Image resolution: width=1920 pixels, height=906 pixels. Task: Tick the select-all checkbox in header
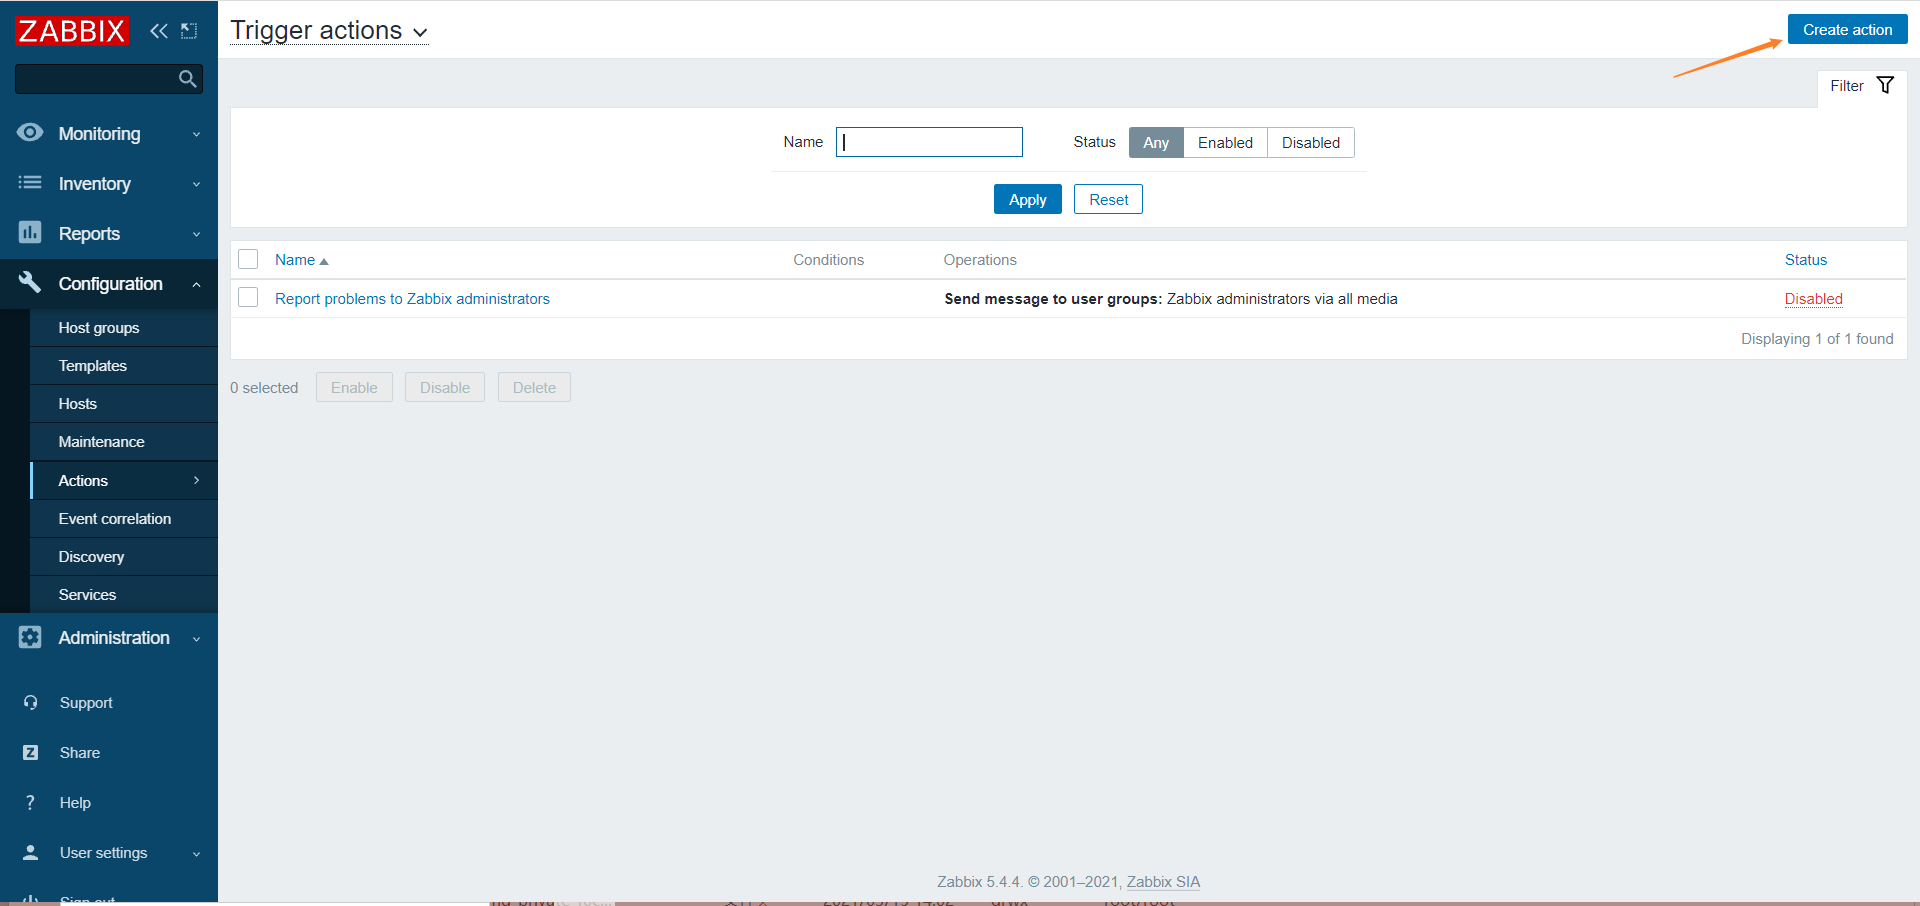click(x=248, y=259)
